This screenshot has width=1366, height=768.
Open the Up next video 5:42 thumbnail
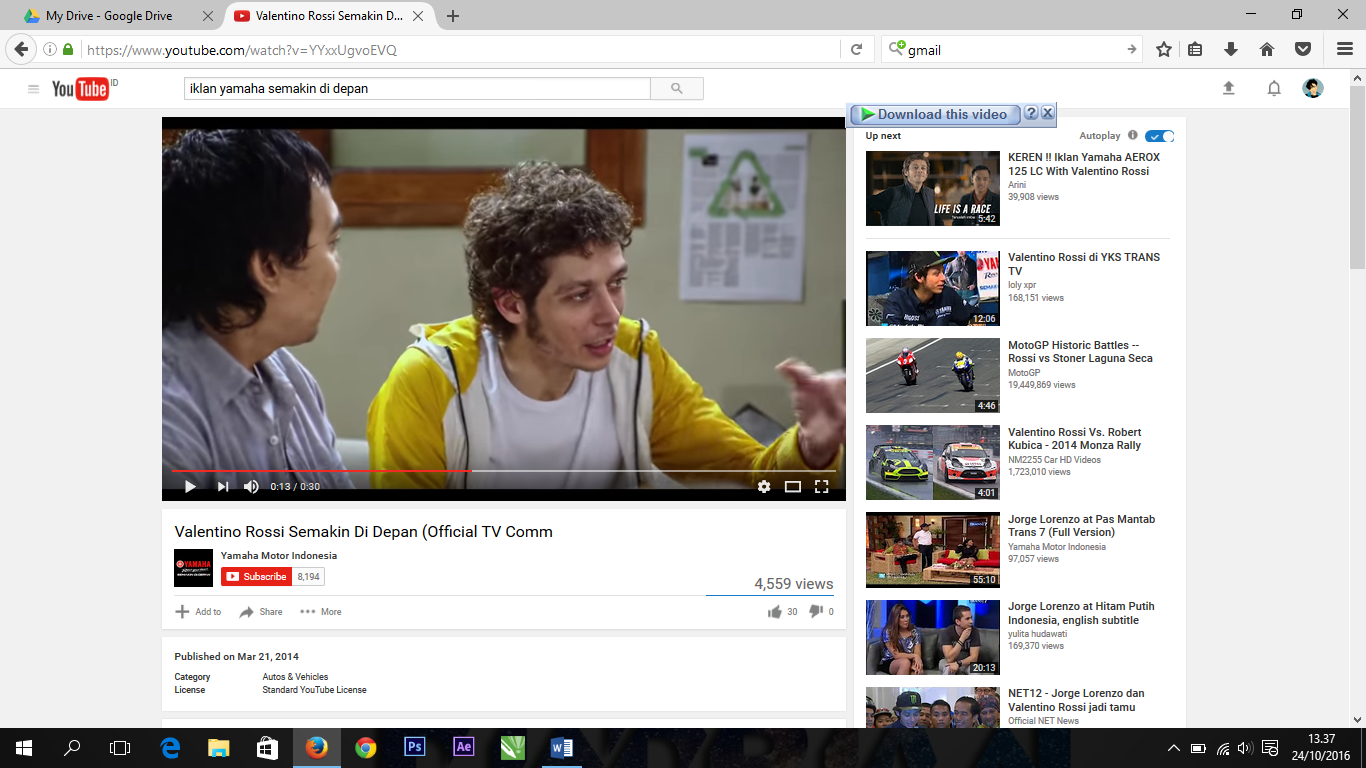[x=933, y=189]
